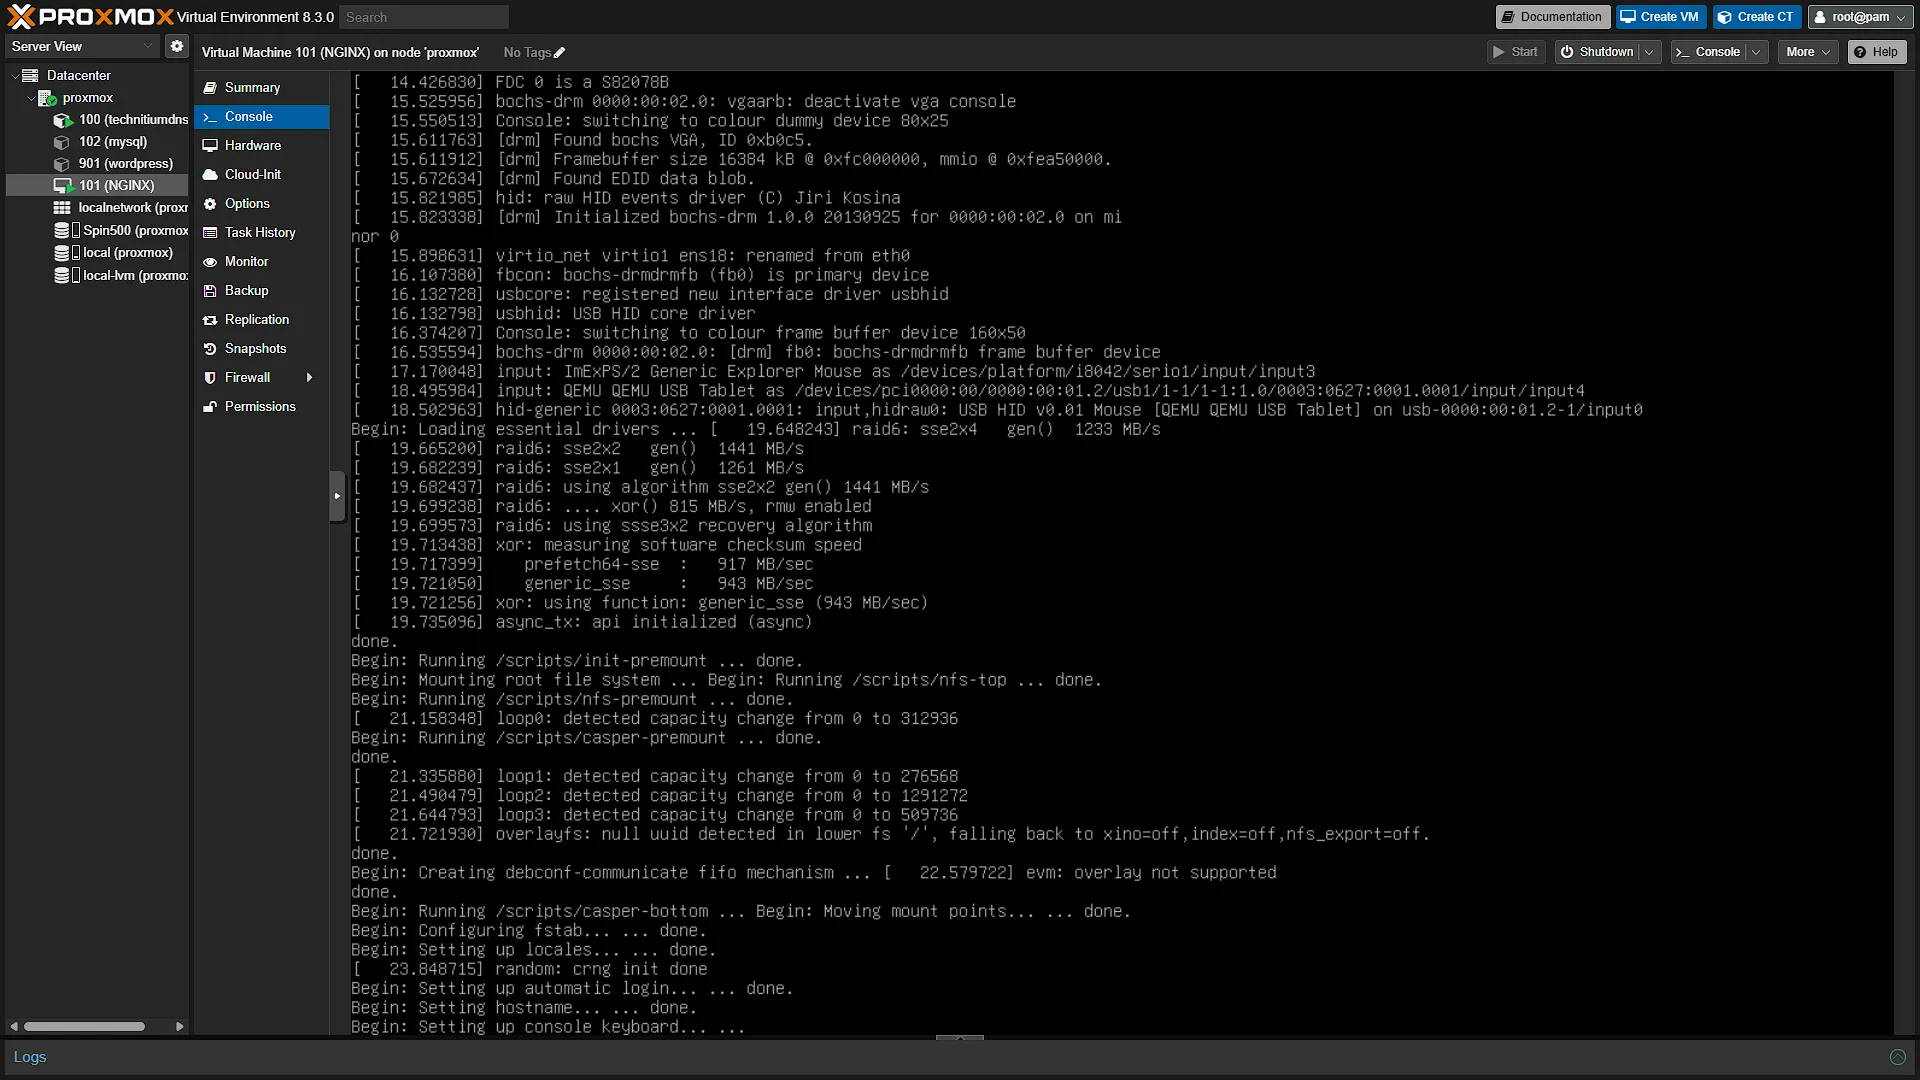Edit tags with the pencil icon

[560, 53]
